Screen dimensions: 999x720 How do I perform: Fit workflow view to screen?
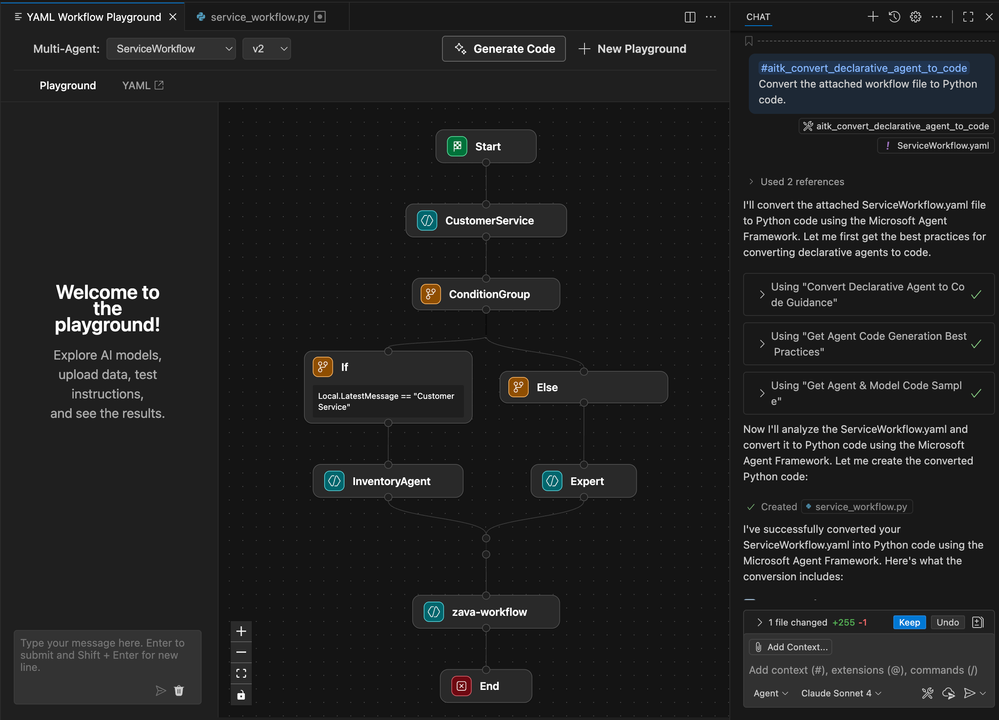tap(241, 673)
